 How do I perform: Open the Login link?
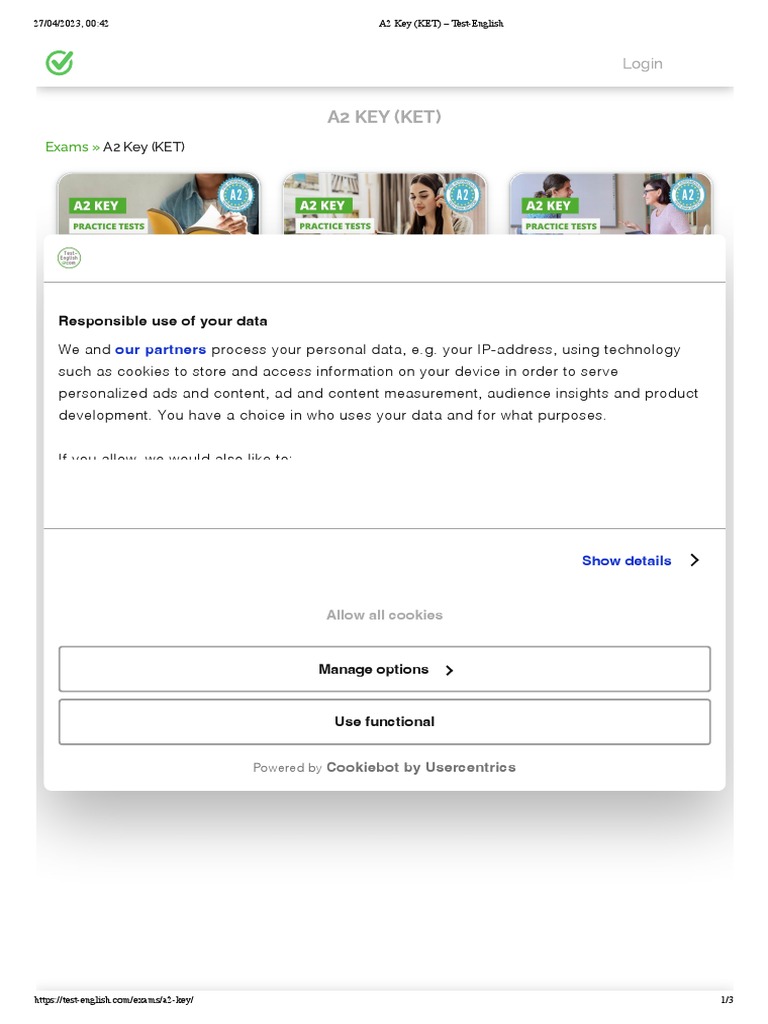(x=642, y=63)
